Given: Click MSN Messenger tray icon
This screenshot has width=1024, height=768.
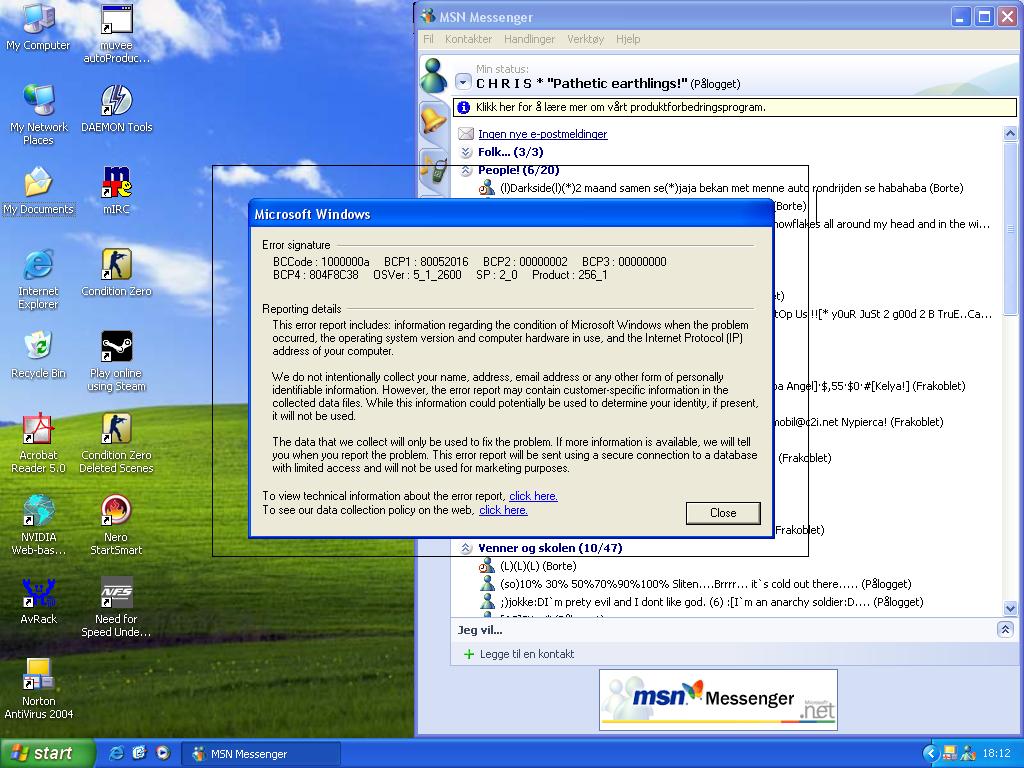Looking at the screenshot, I should pos(968,753).
